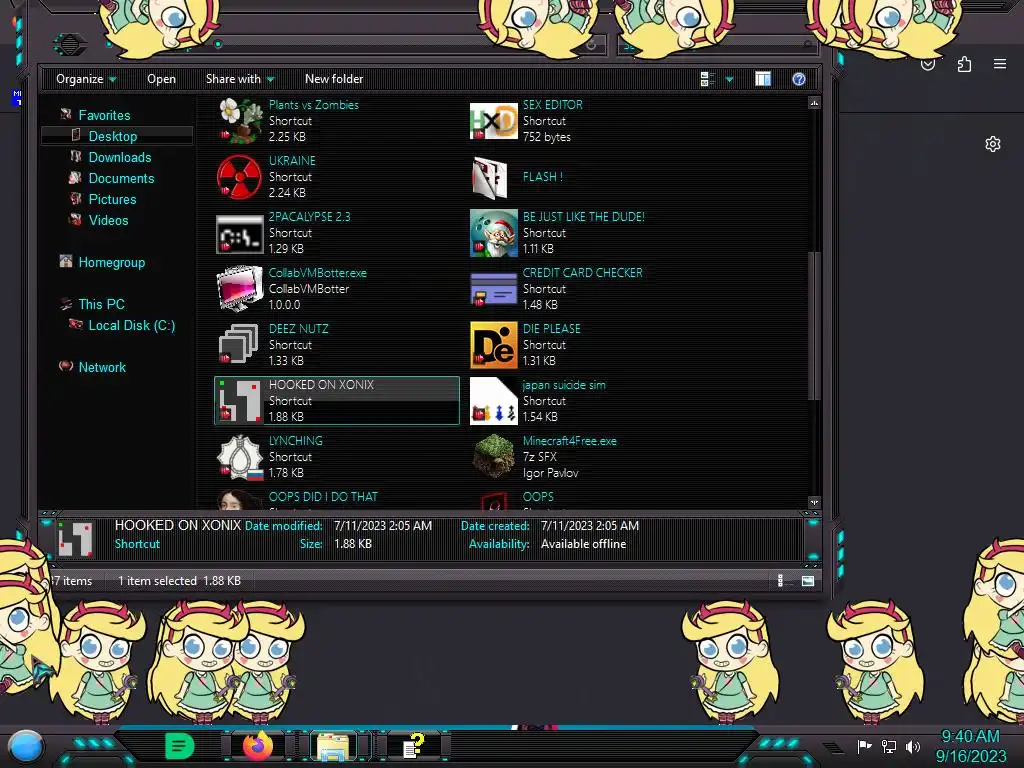Screen dimensions: 1024x768
Task: Click the file list vertical scrollbar thumb
Action: pos(814,325)
